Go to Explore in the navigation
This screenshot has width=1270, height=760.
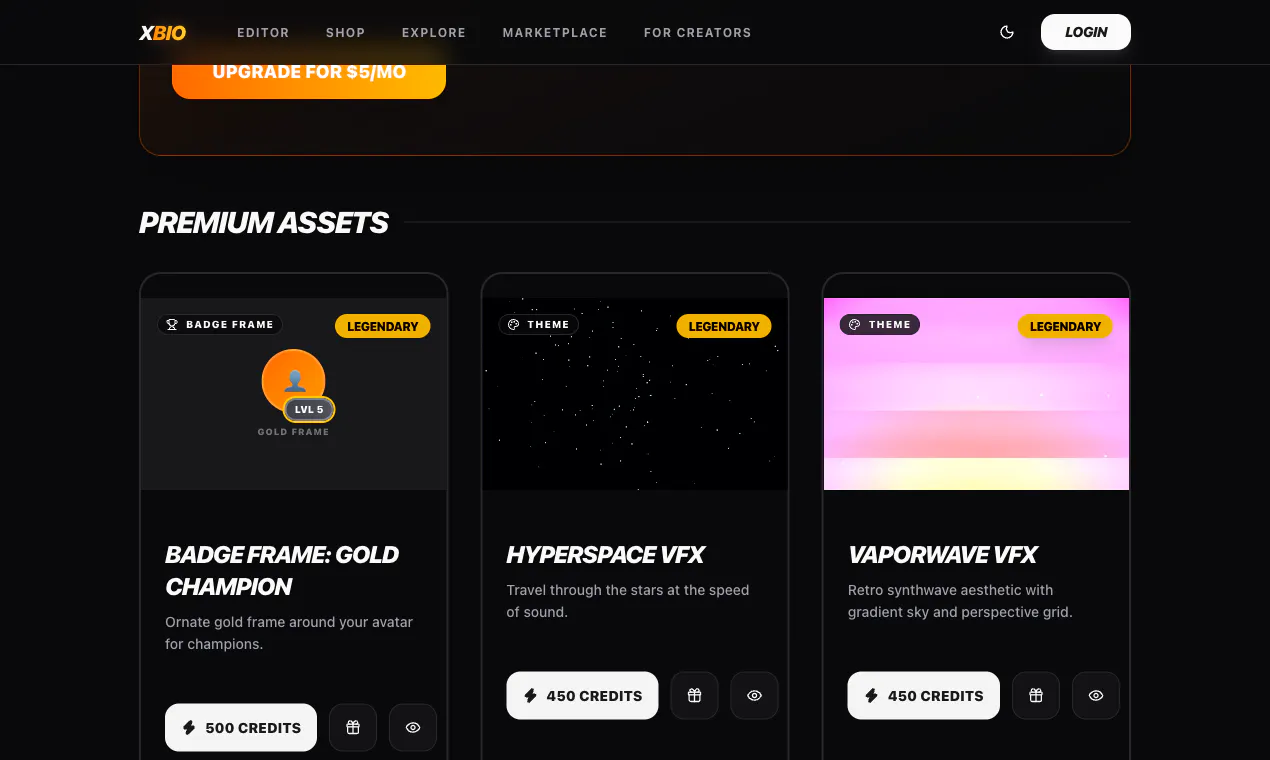(x=434, y=32)
